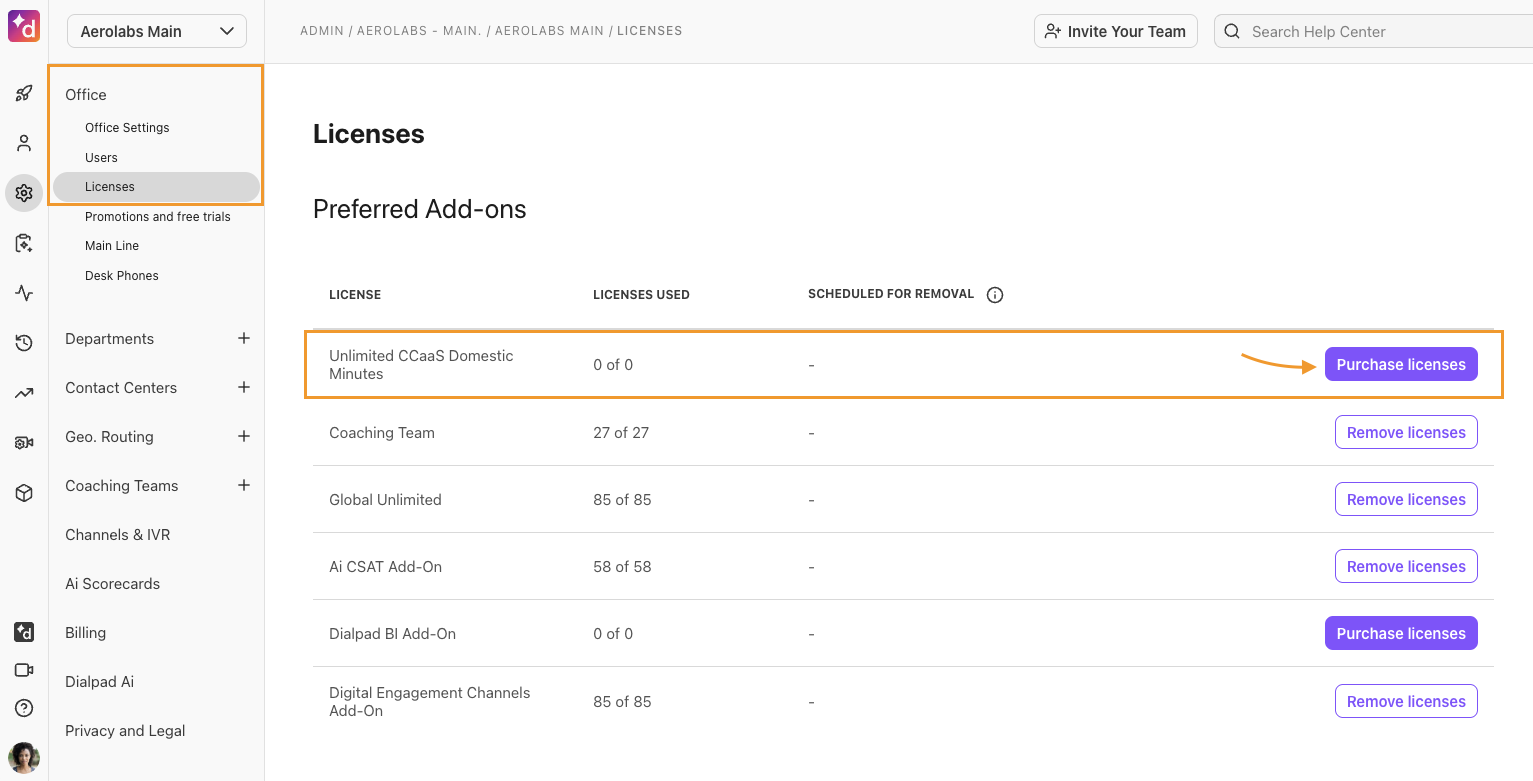This screenshot has width=1533, height=781.
Task: Focus the Search Help Center field
Action: 1373,31
